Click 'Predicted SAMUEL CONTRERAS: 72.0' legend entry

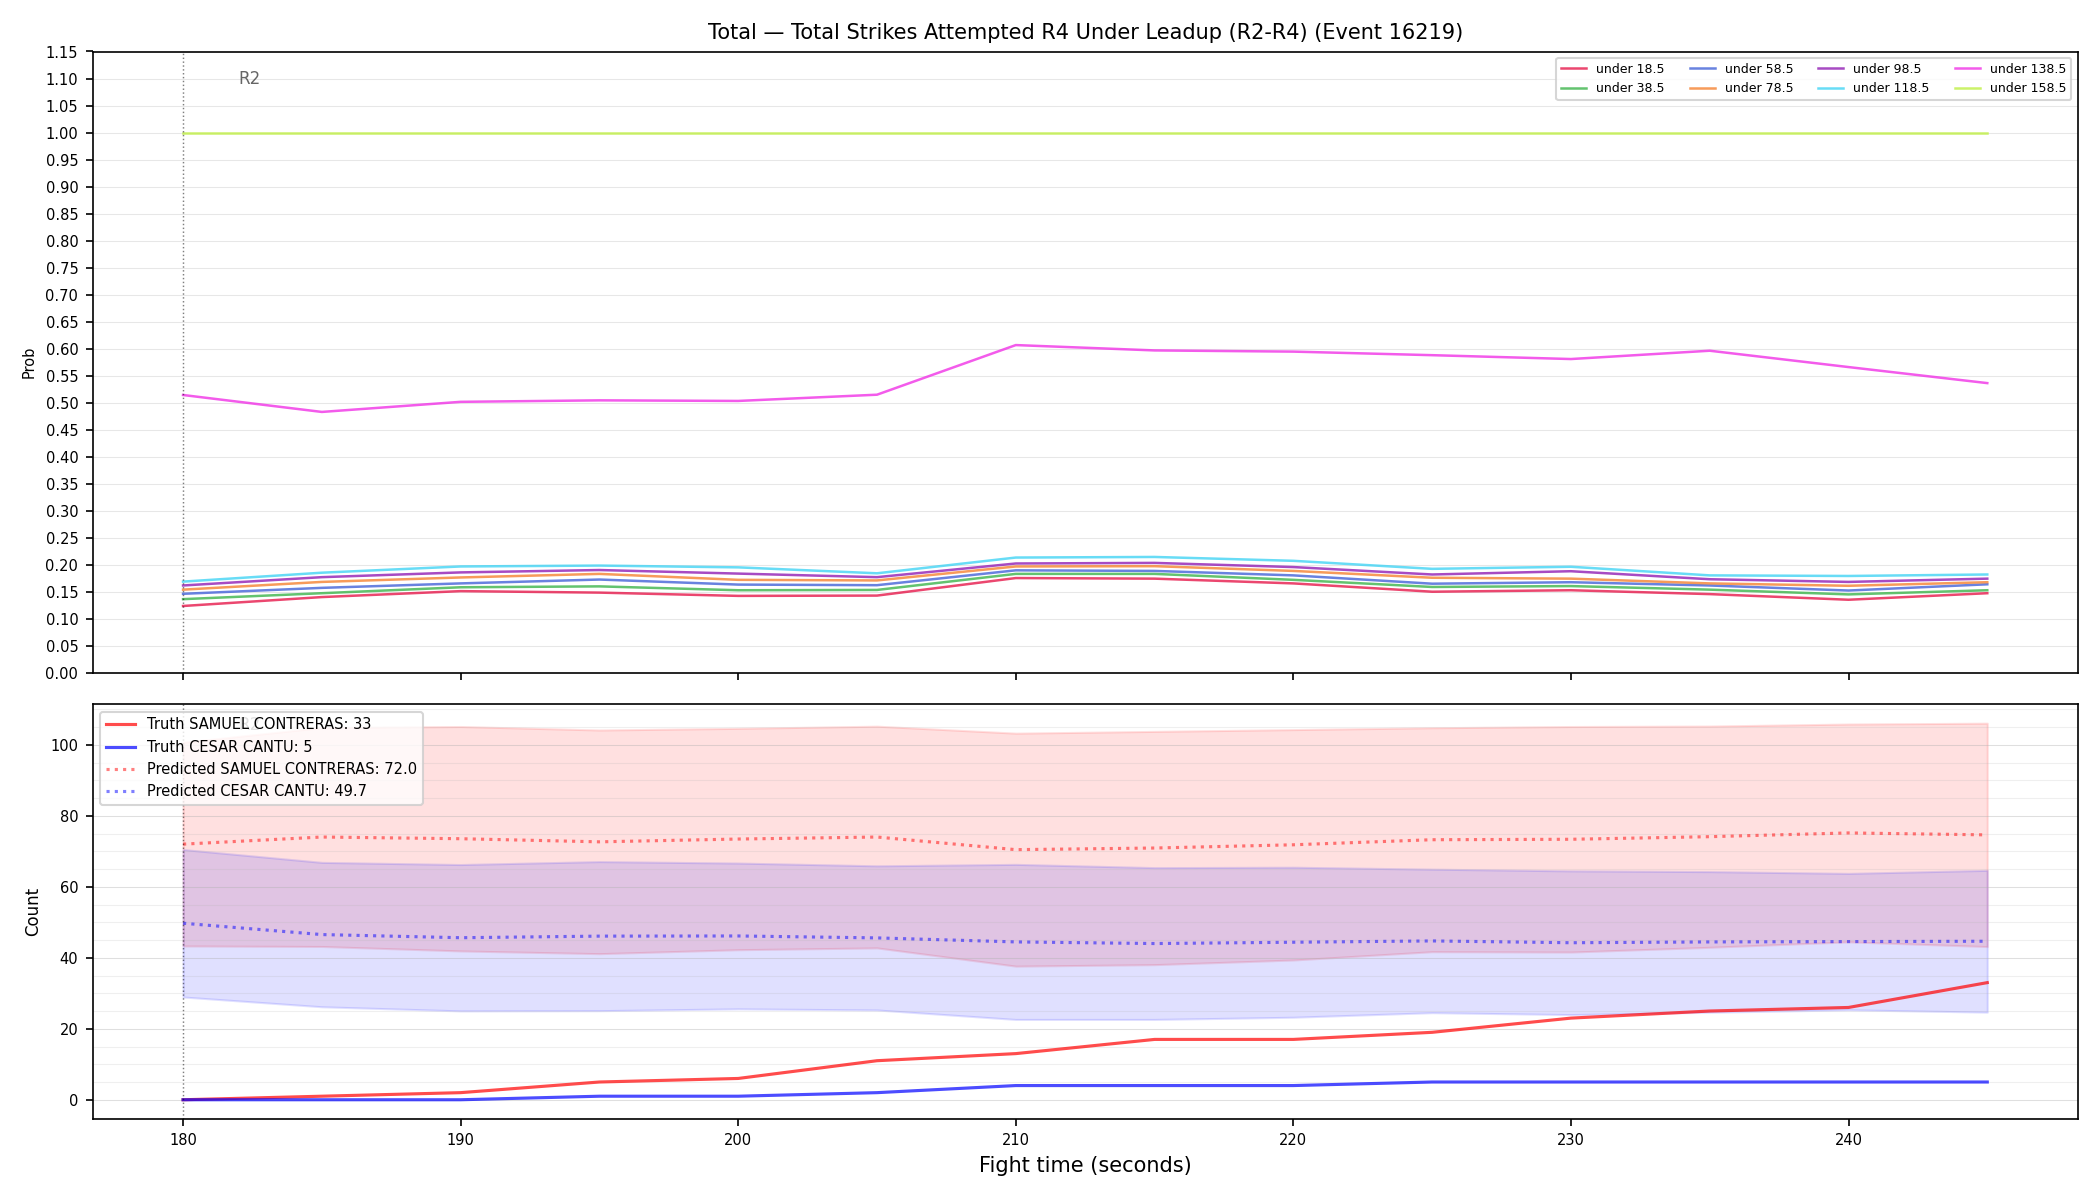click(261, 769)
